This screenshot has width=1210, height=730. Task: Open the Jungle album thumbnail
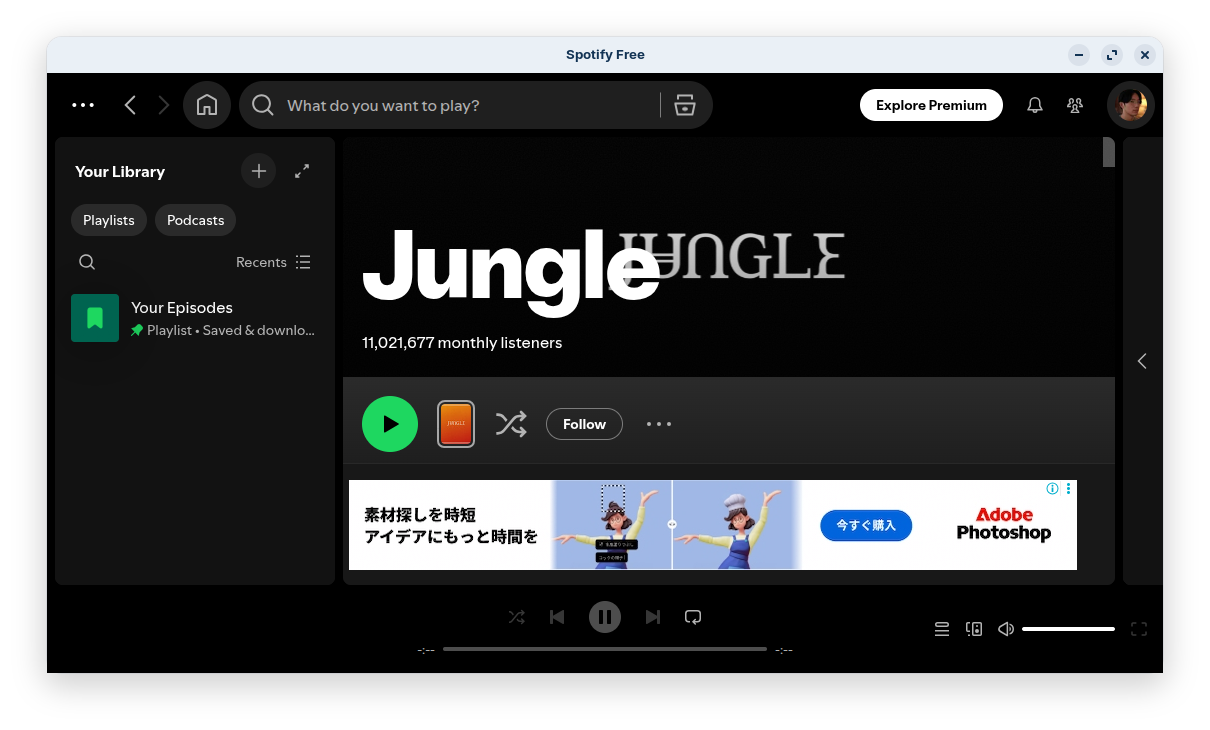[456, 424]
